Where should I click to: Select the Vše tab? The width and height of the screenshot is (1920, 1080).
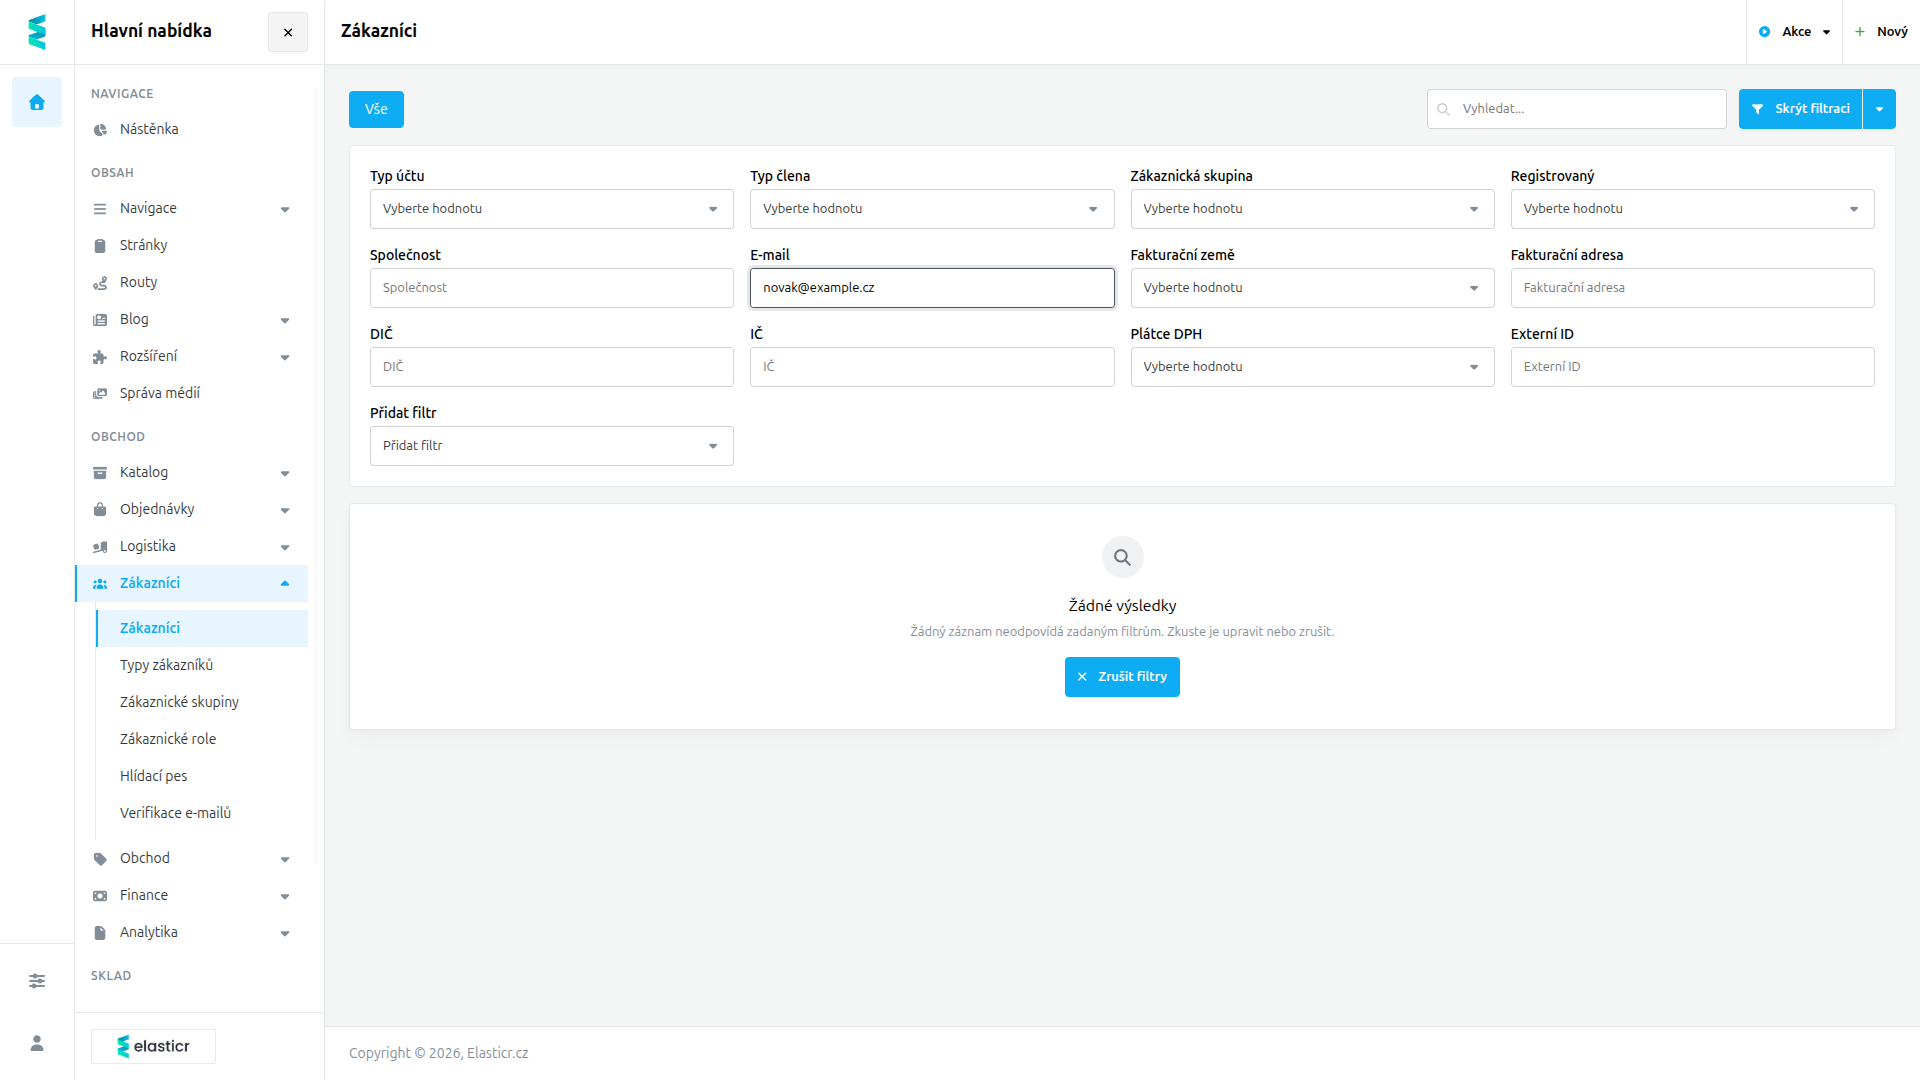pos(376,109)
